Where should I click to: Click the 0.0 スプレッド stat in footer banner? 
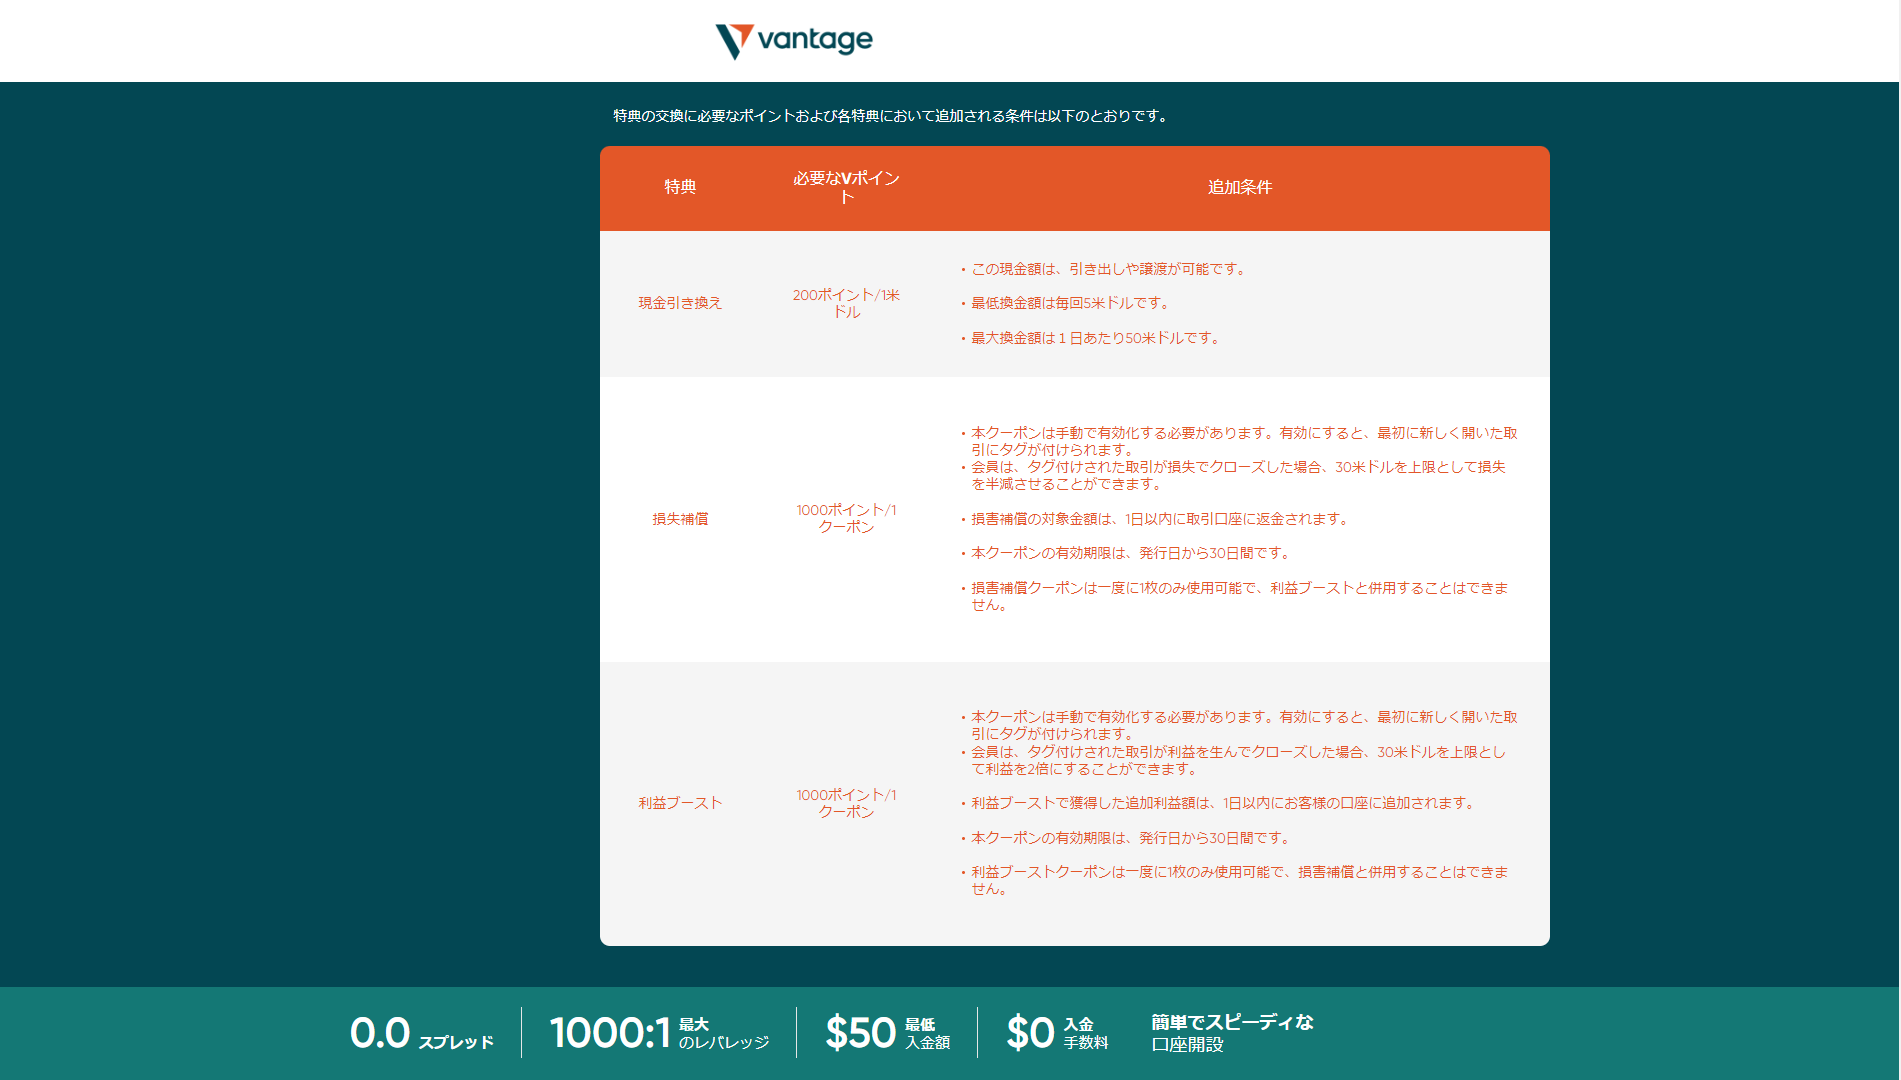pos(422,1033)
